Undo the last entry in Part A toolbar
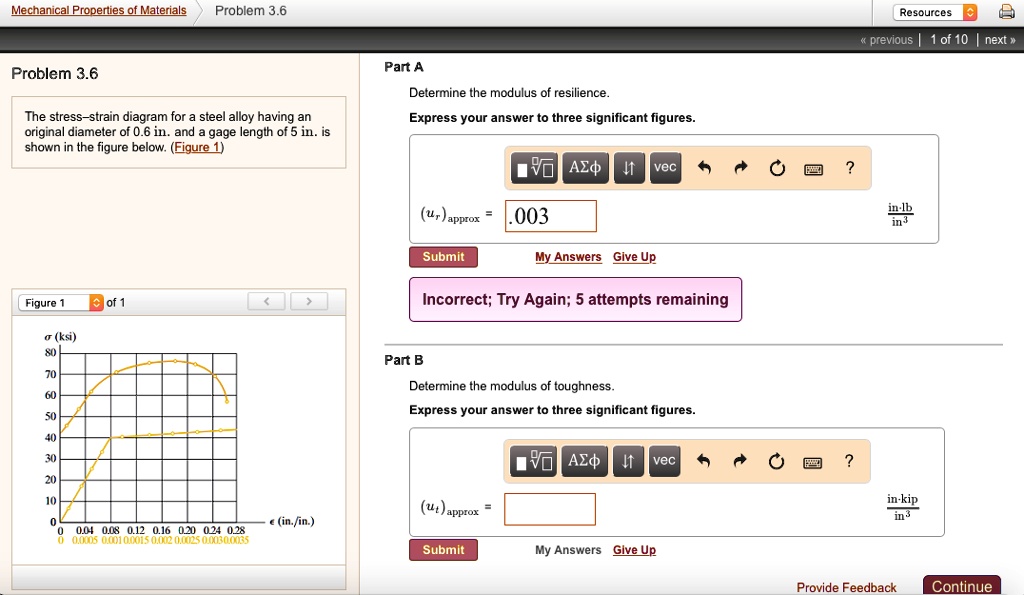Viewport: 1024px width, 595px height. coord(706,168)
